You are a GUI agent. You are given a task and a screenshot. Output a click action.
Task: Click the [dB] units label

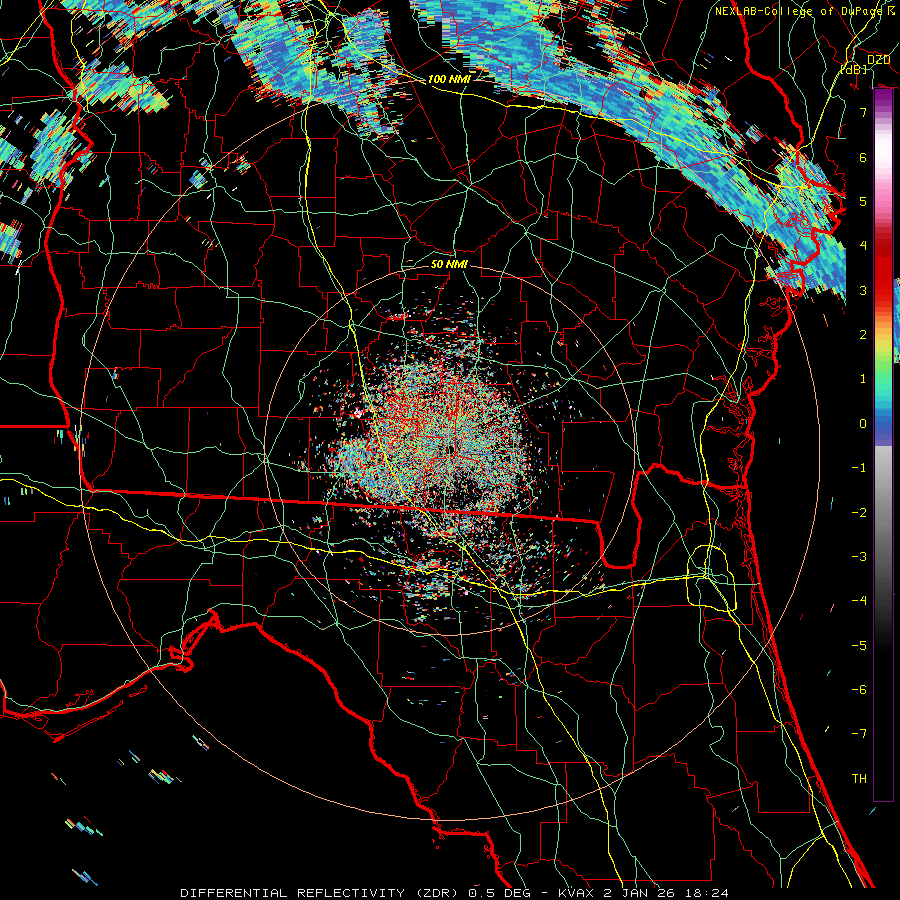(853, 69)
